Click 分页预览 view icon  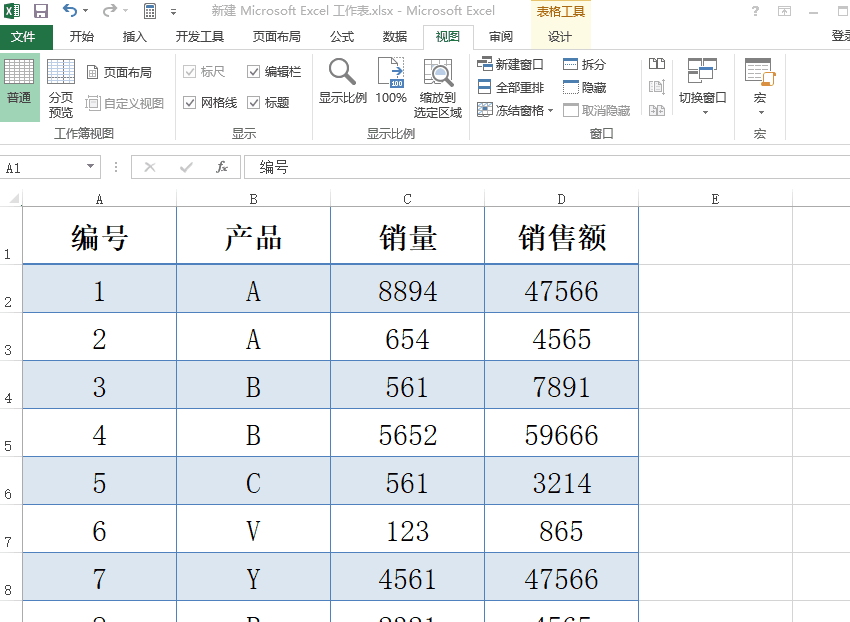[x=60, y=83]
